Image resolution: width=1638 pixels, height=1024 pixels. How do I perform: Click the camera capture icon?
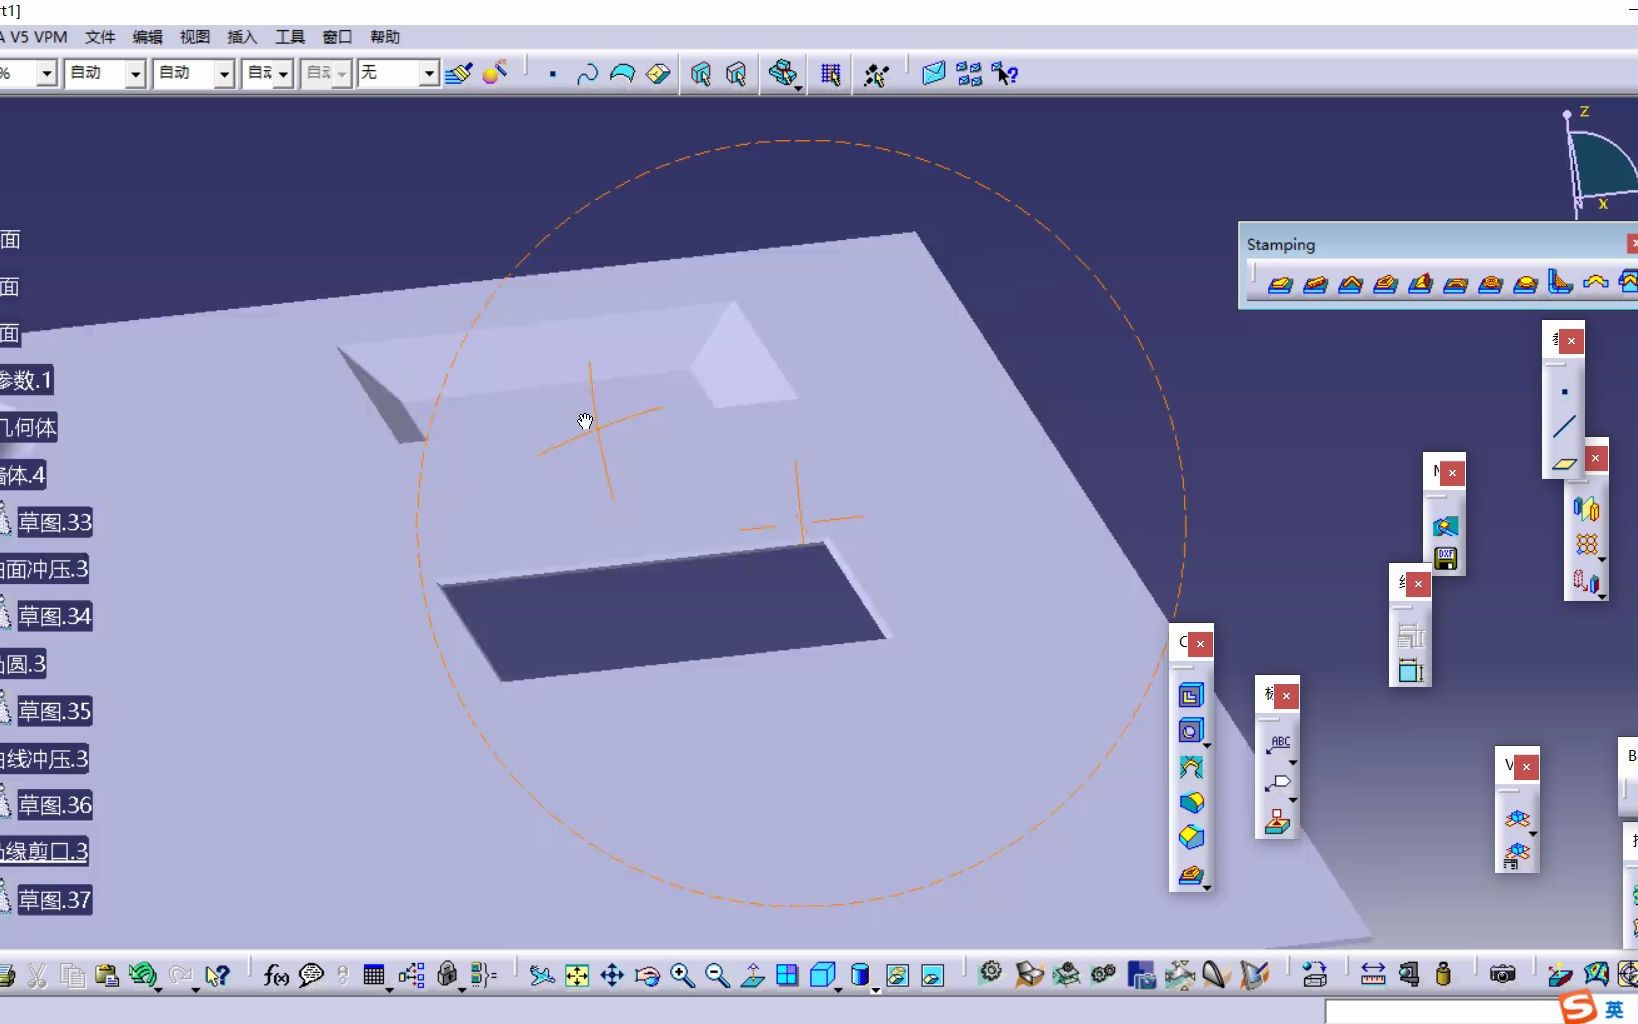pyautogui.click(x=1502, y=975)
